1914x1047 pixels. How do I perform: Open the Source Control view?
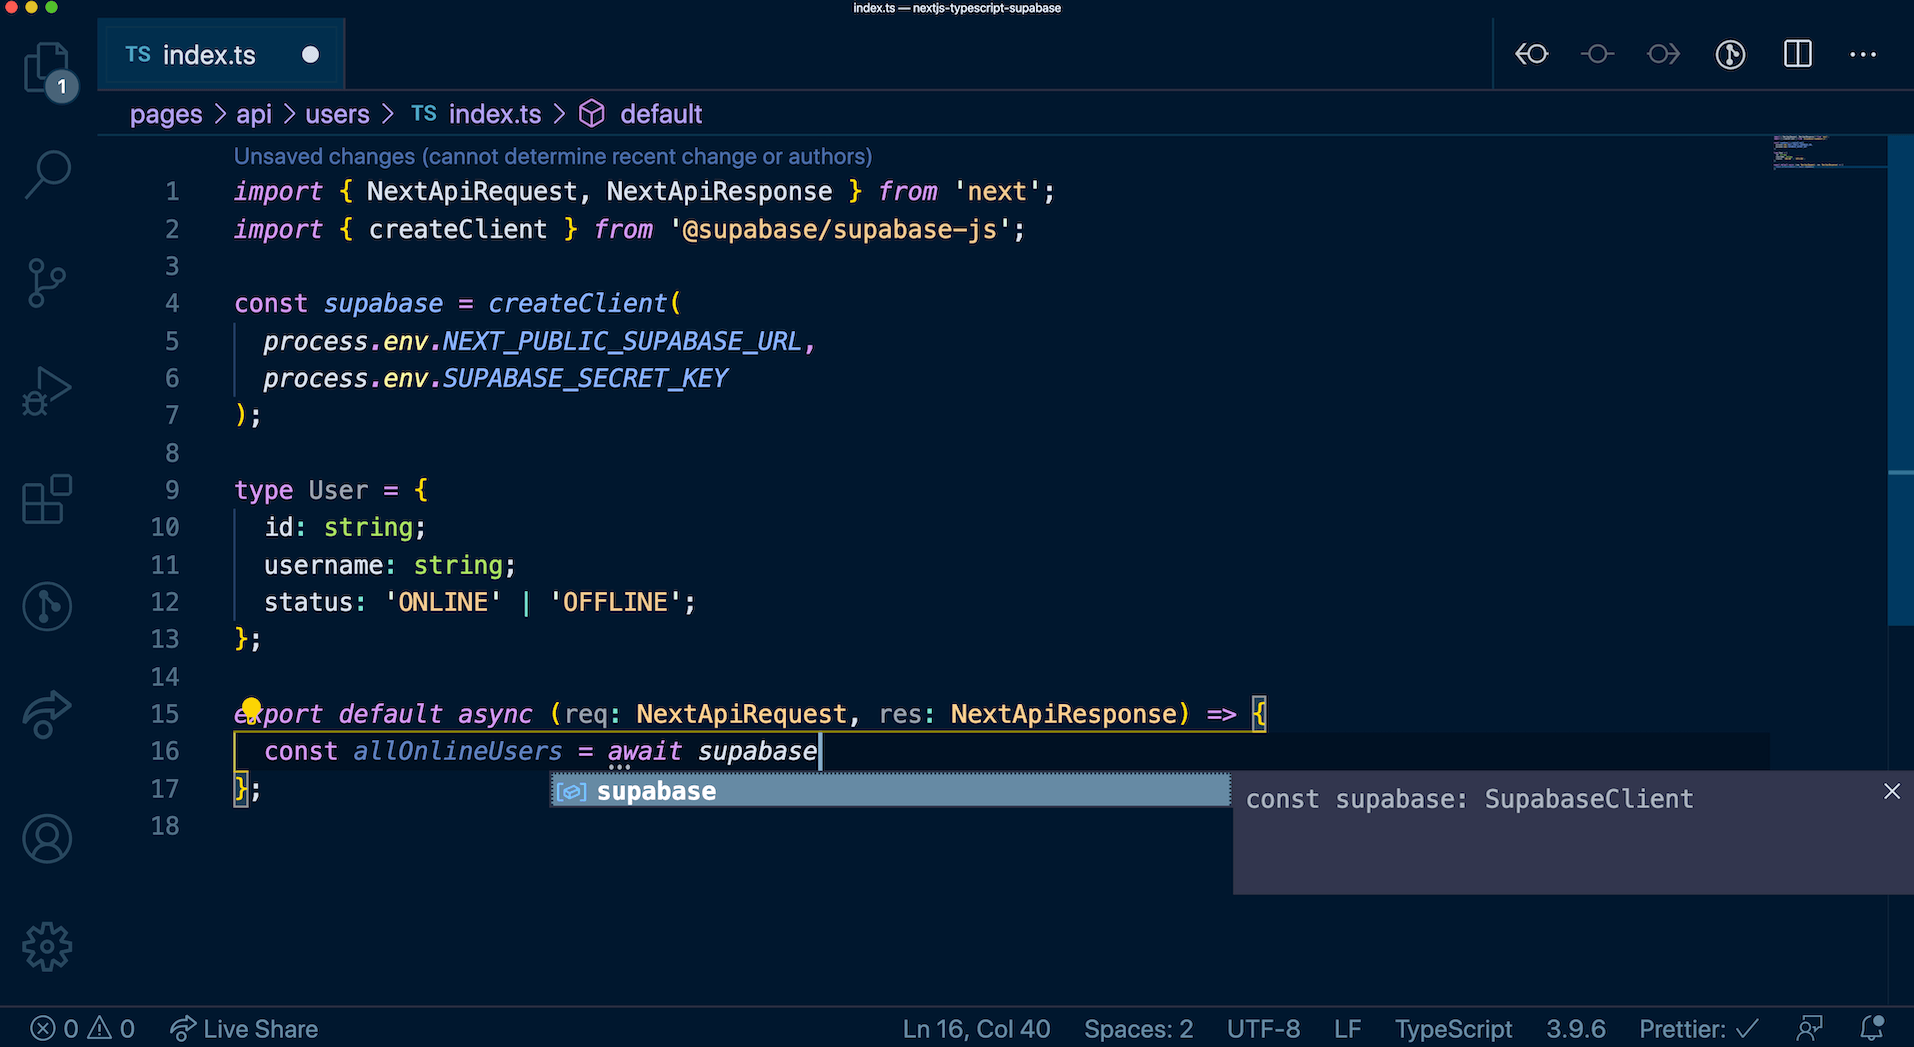[47, 283]
